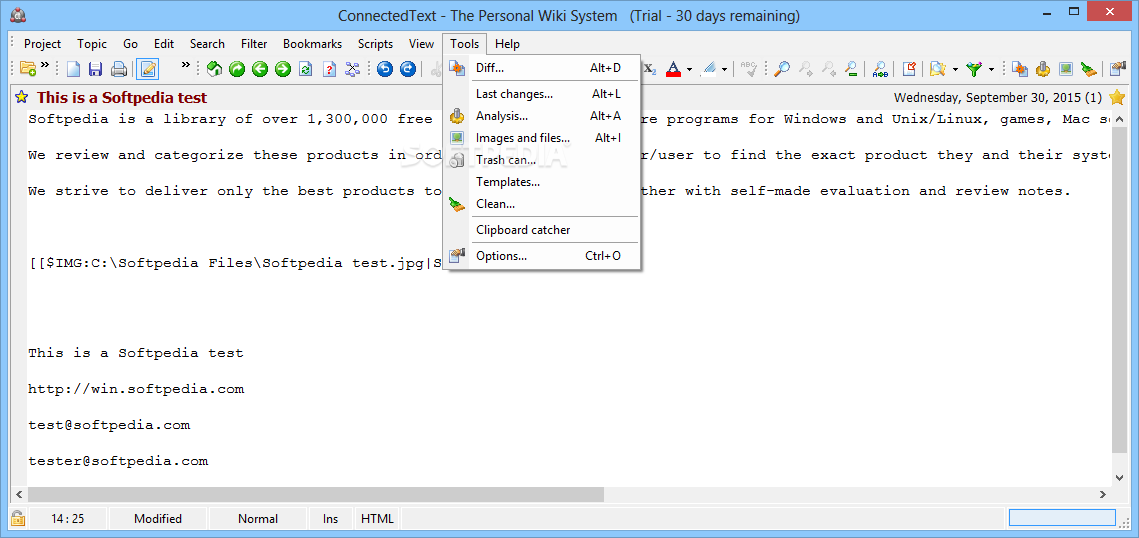1139x538 pixels.
Task: Click the http://win.softpedia.com text line
Action: [136, 389]
